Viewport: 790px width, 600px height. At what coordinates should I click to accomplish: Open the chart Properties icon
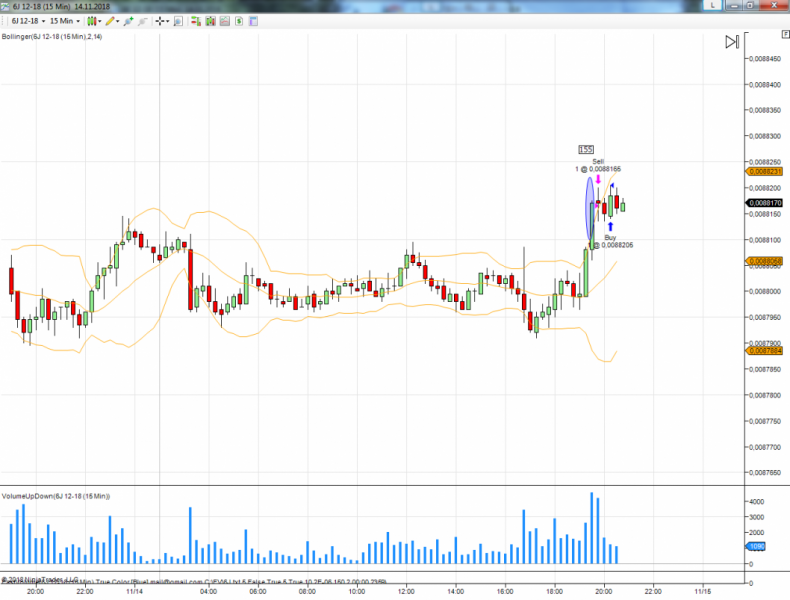253,21
